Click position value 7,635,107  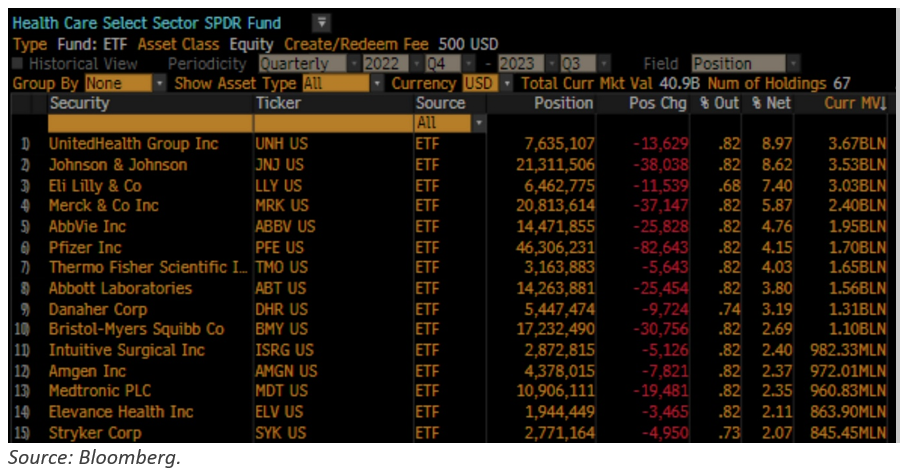click(x=560, y=144)
